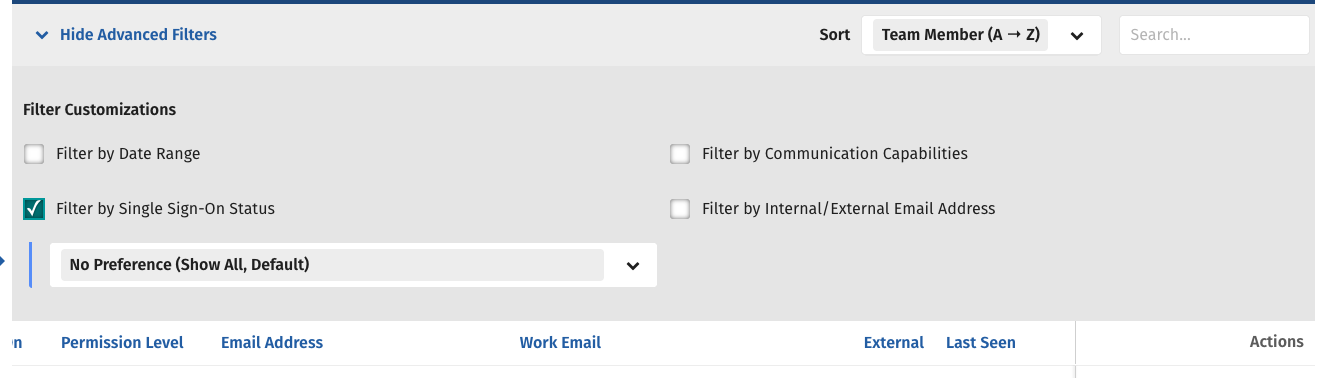
Task: Click the Filter by Single Sign-On Status label
Action: coord(165,209)
